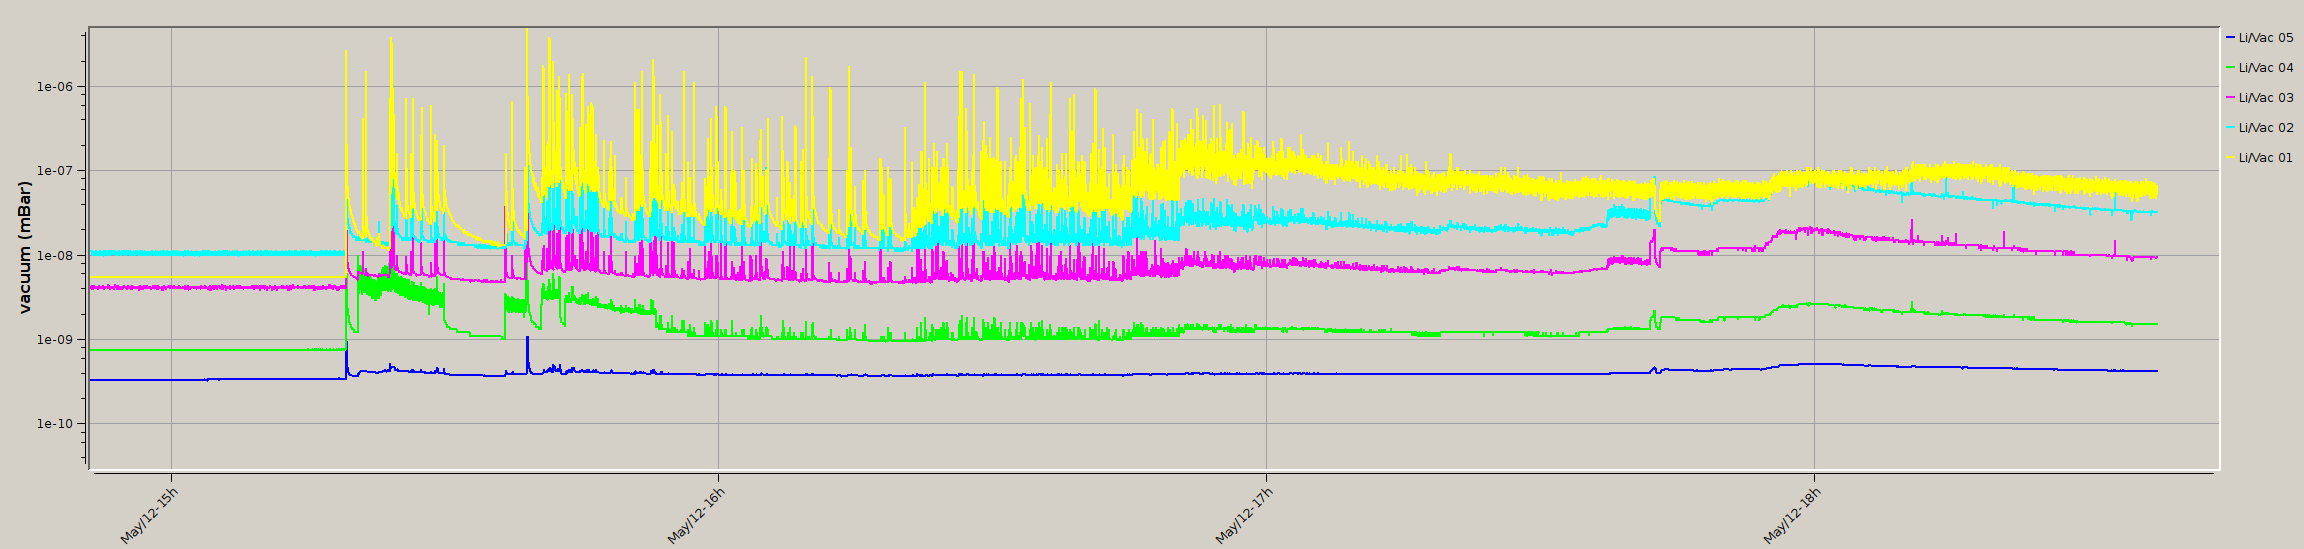This screenshot has height=549, width=2304.
Task: Click the May/12-17h time axis label
Action: (1244, 516)
